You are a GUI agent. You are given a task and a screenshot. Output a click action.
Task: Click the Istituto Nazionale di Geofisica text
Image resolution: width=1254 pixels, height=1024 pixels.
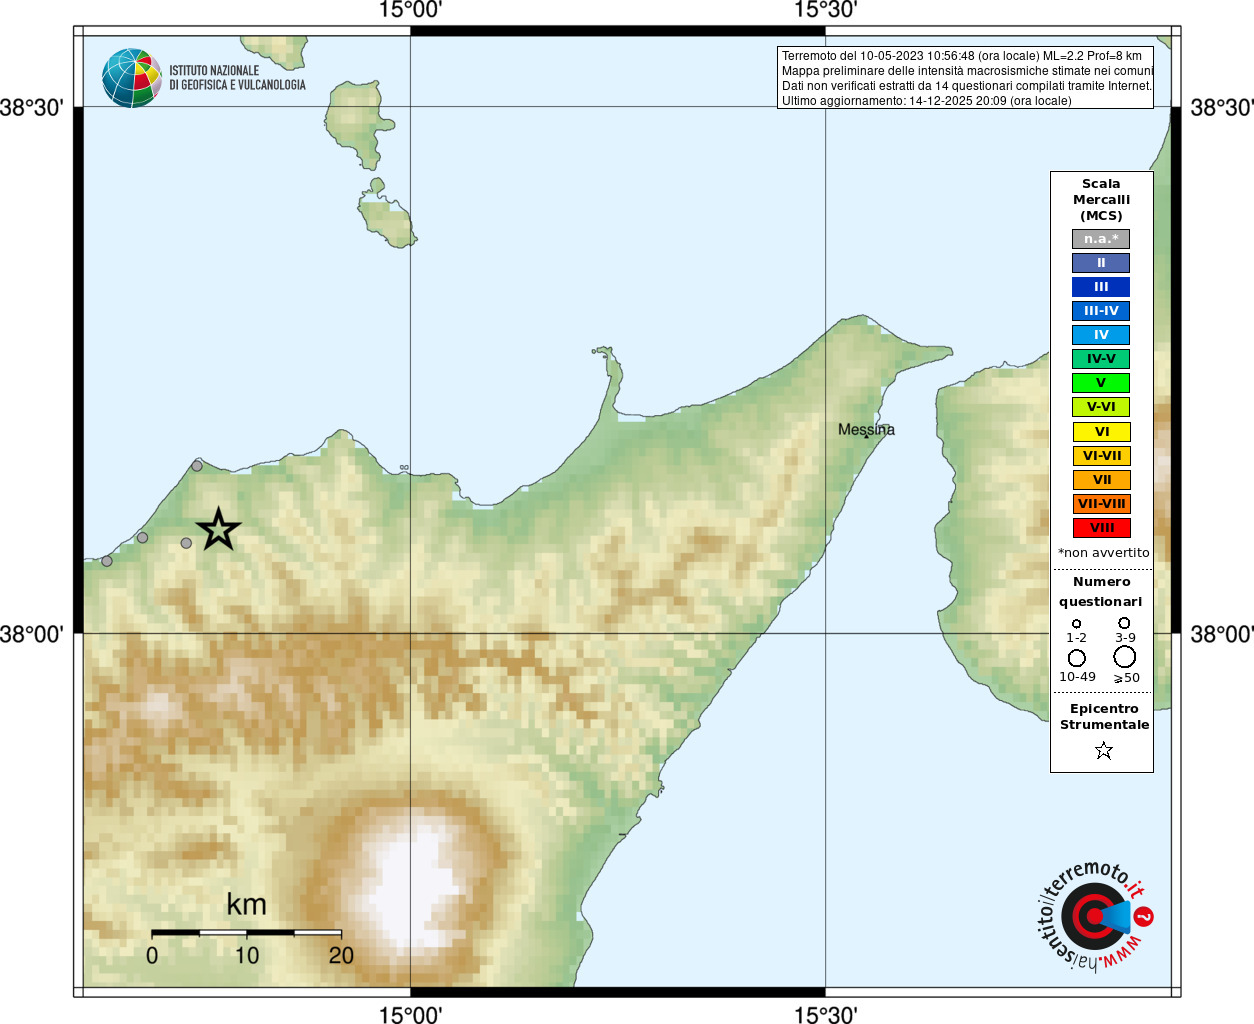pos(237,78)
